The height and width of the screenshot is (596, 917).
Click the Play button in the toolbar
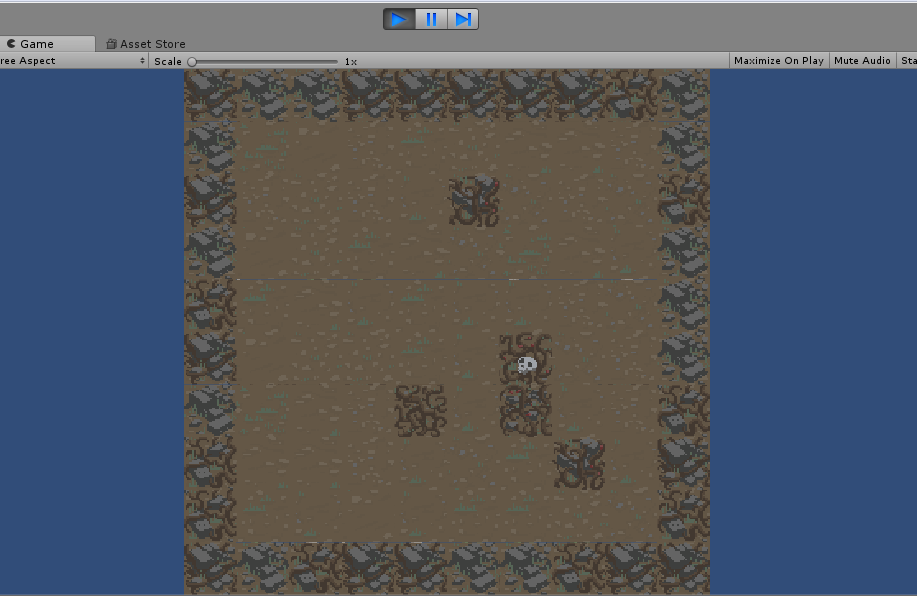399,19
